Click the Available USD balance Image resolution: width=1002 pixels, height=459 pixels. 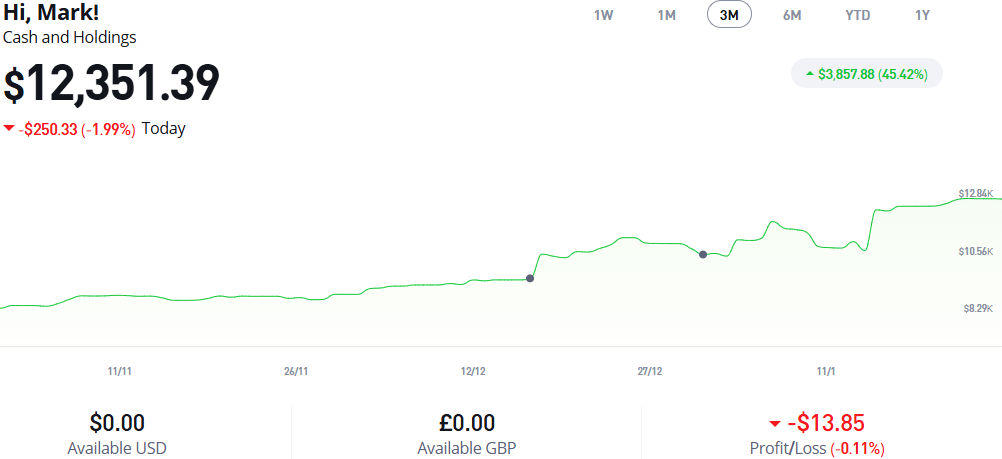pos(117,423)
